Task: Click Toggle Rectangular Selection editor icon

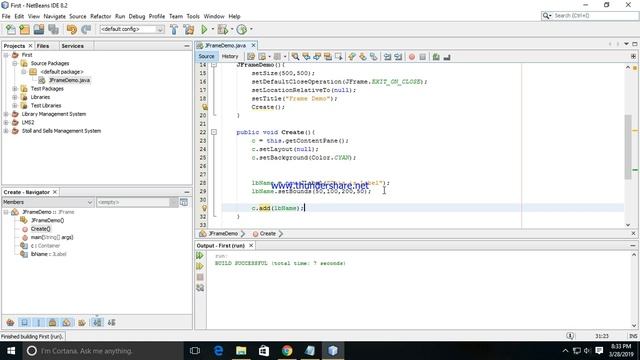Action: (x=338, y=57)
